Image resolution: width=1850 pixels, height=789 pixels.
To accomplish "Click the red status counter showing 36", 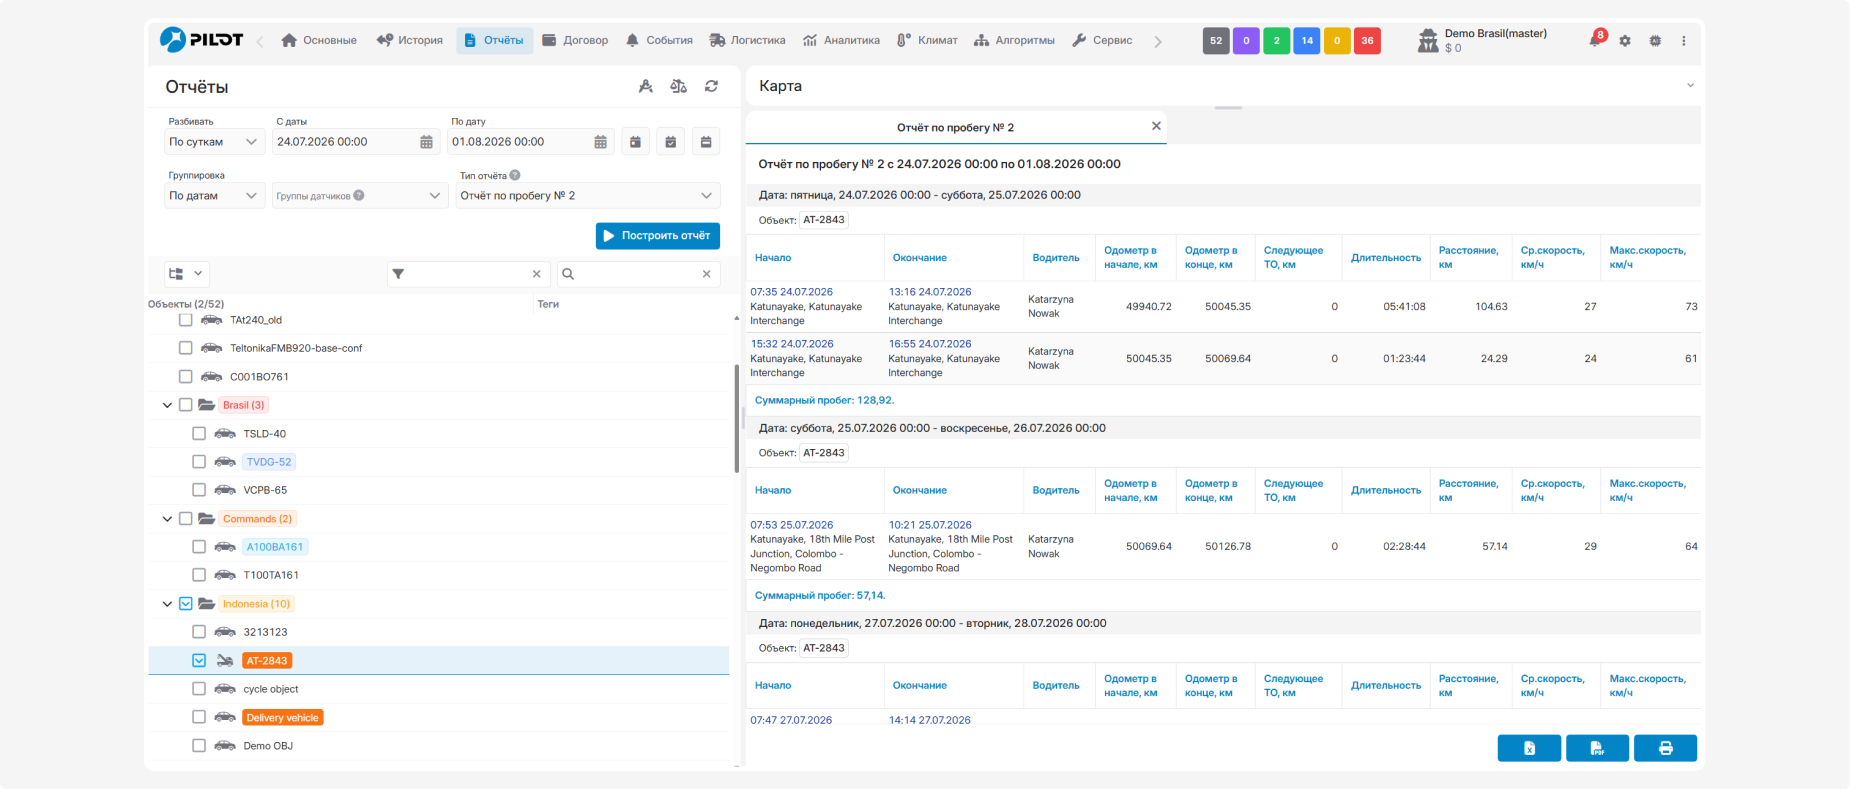I will click(1367, 41).
